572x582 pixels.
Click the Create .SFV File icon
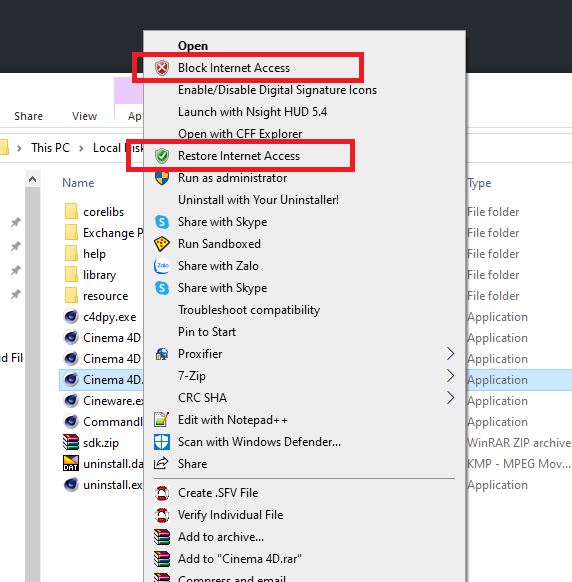point(162,493)
